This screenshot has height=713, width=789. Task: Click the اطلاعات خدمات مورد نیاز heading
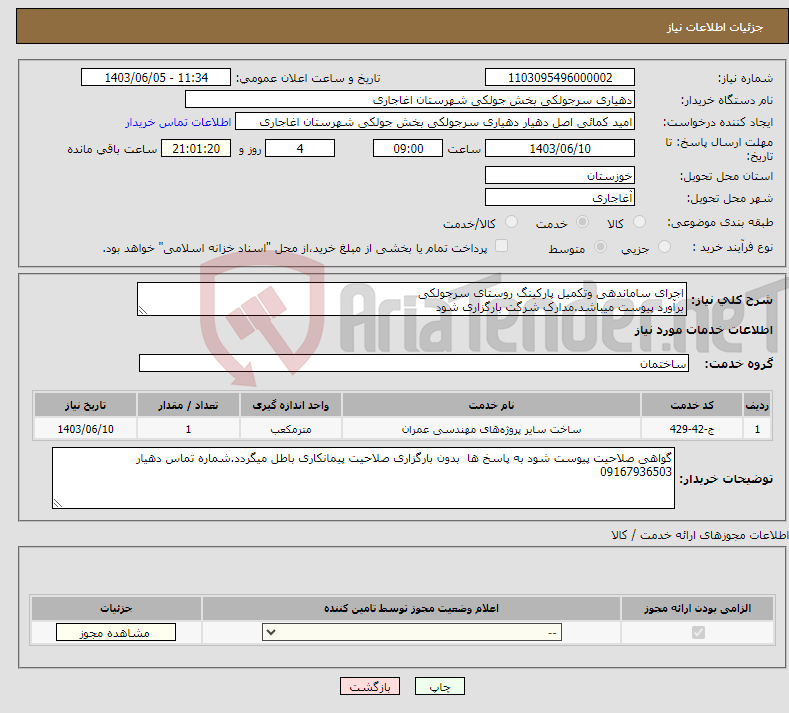[x=703, y=330]
